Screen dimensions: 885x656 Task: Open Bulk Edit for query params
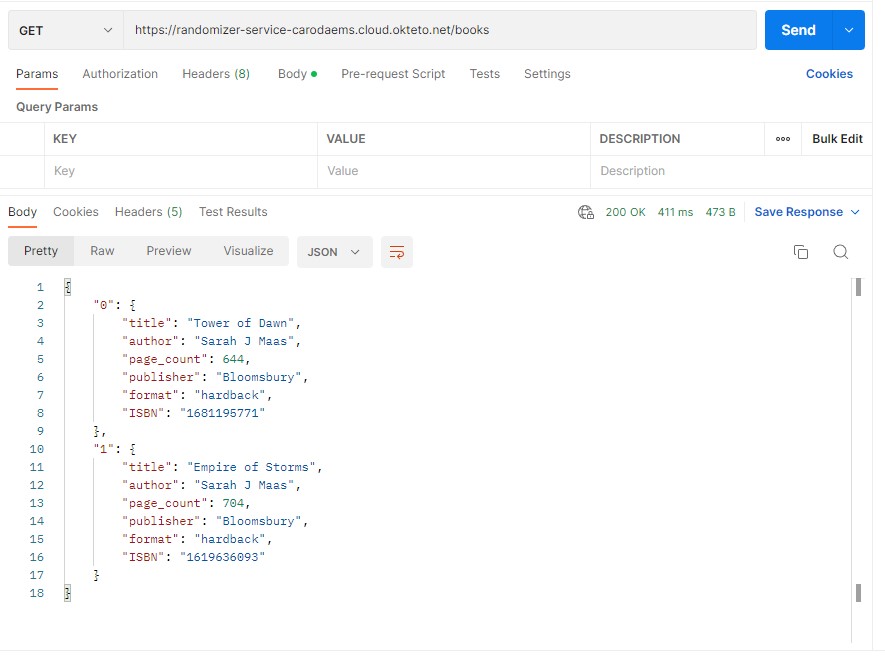[837, 139]
